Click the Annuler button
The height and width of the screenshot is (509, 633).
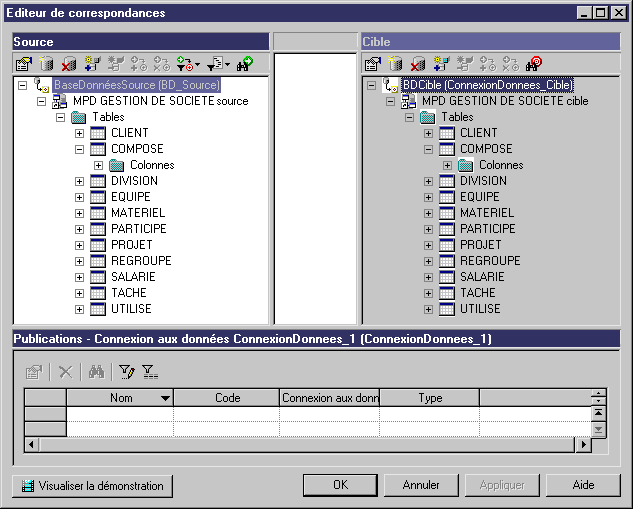click(x=421, y=485)
